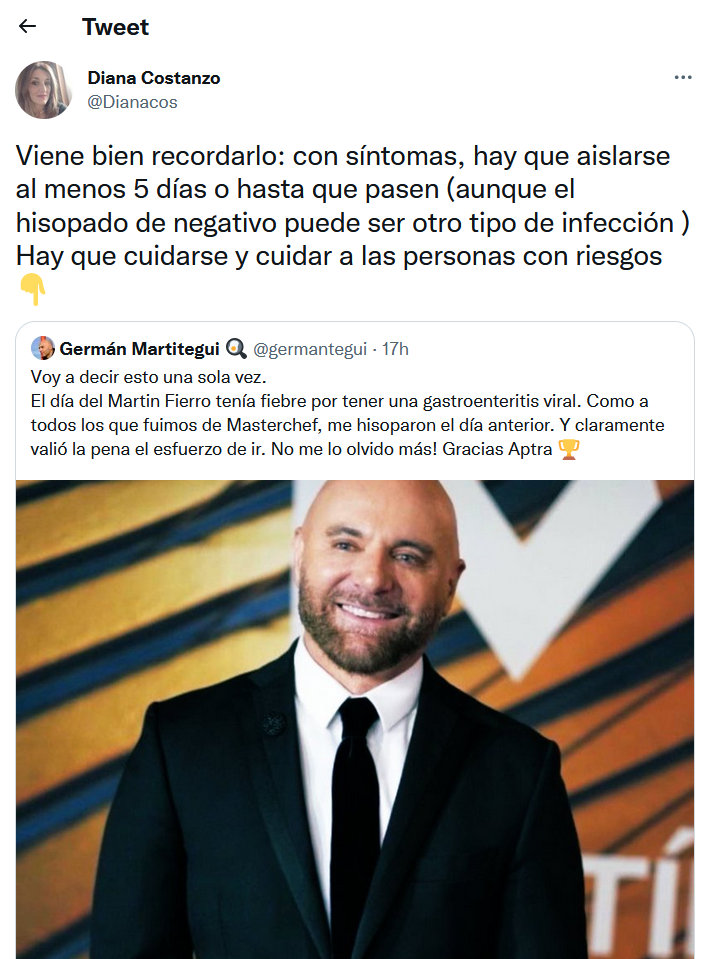This screenshot has height=959, width=710.
Task: Open Diana Costanzo's profile picture
Action: 43,89
